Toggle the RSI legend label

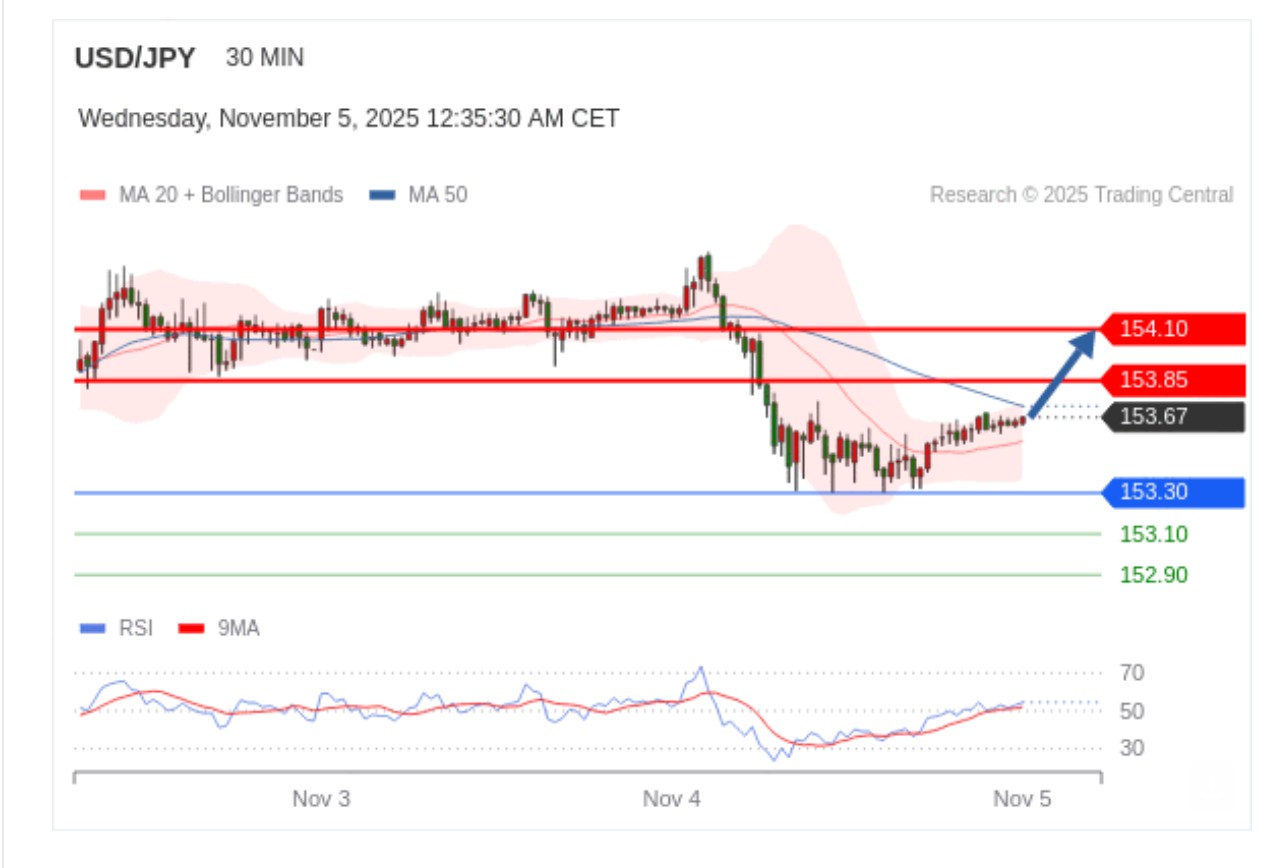[x=136, y=629]
